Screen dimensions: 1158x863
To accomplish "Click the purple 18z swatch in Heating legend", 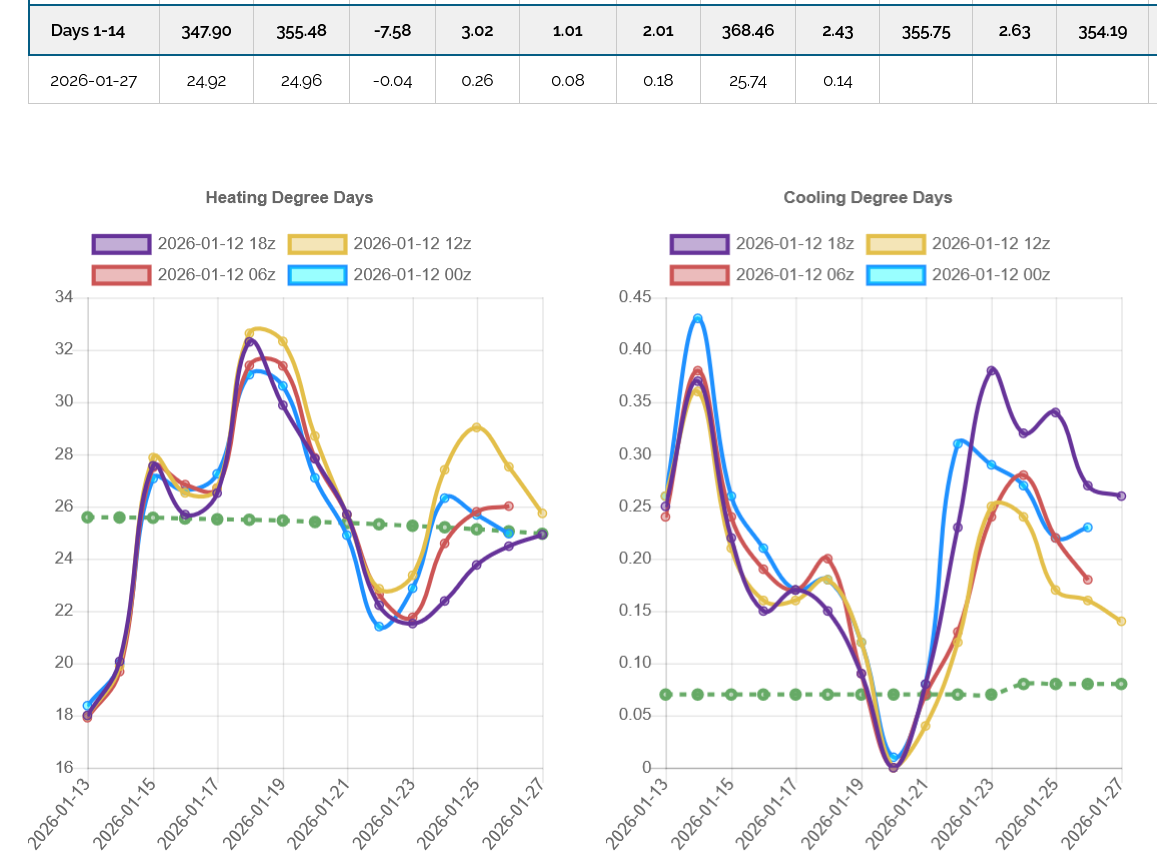I will (121, 244).
